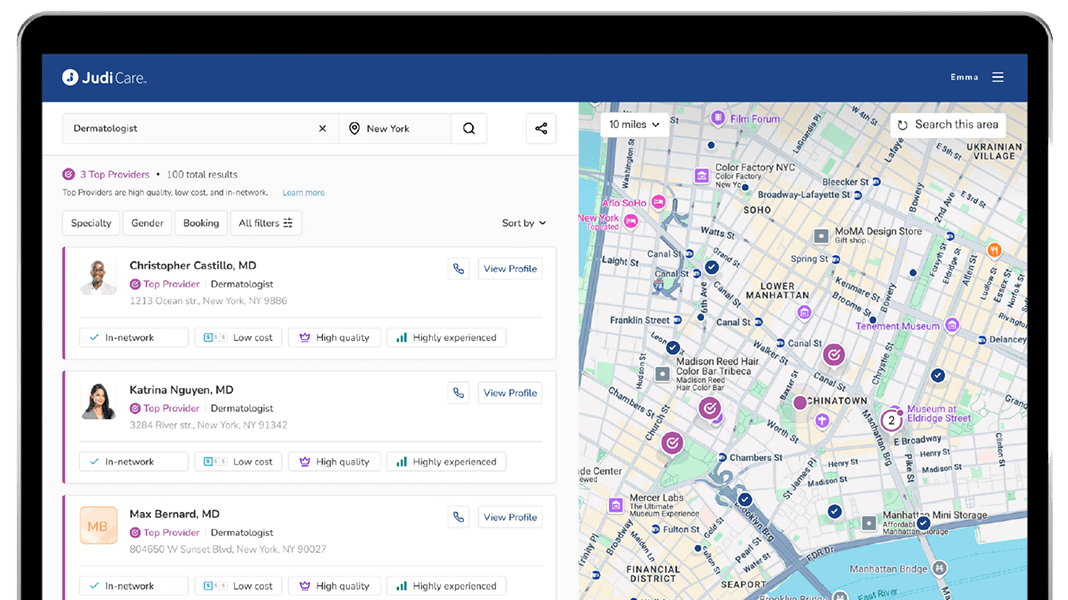Click the location pin icon
This screenshot has width=1068, height=600.
[354, 128]
